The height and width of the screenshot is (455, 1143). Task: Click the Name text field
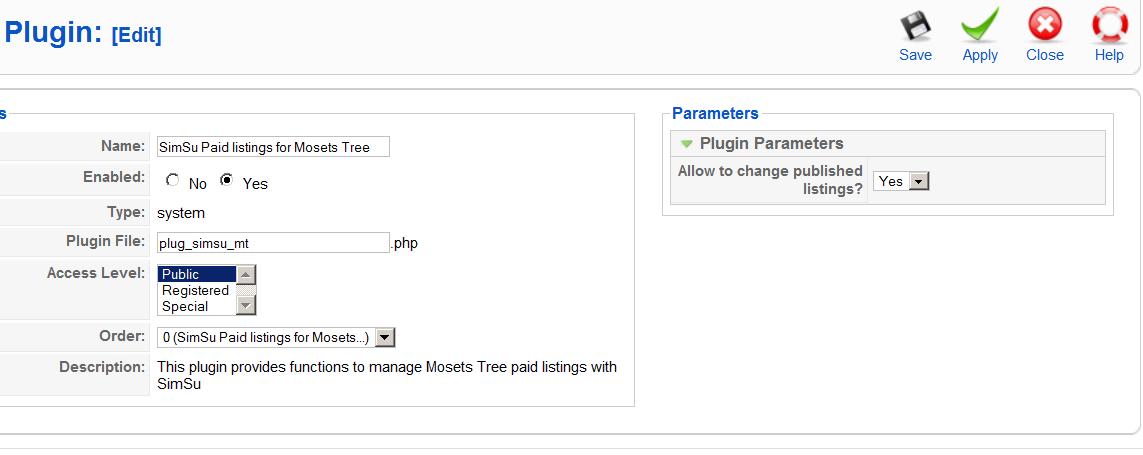[272, 147]
